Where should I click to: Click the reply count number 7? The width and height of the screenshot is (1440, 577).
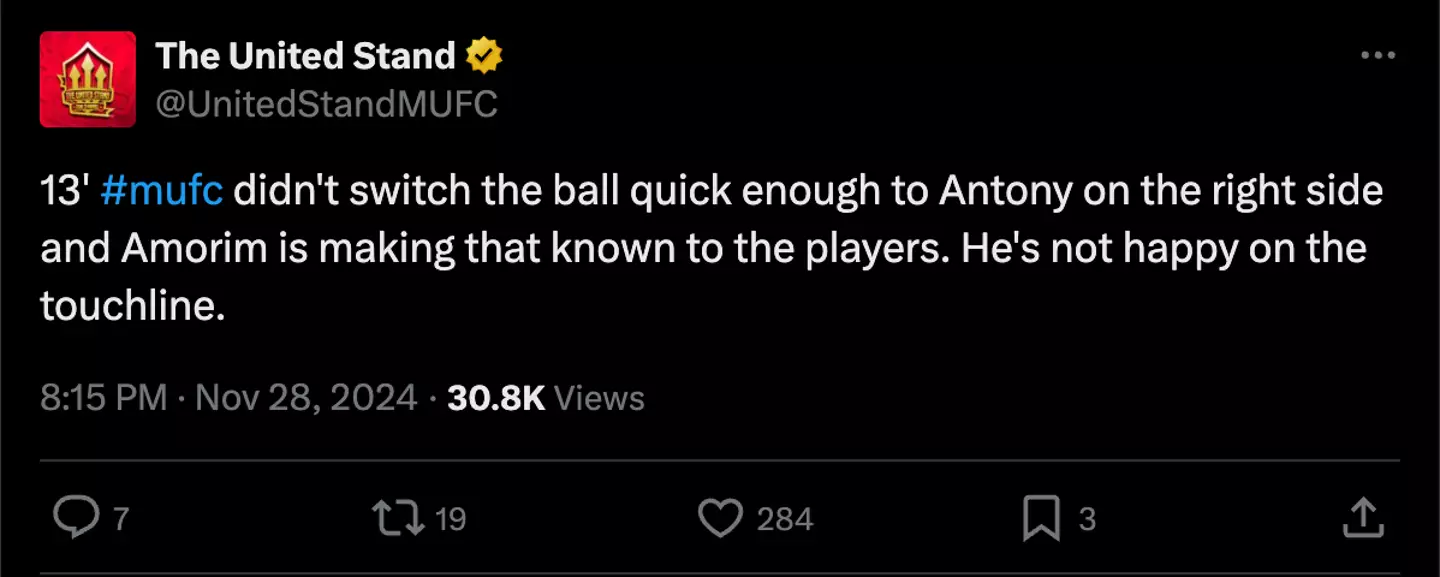(121, 519)
